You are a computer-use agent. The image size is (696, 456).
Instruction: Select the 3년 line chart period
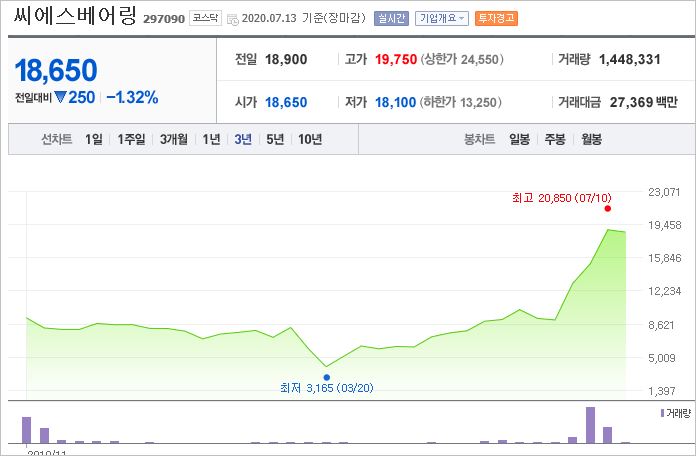[x=243, y=139]
